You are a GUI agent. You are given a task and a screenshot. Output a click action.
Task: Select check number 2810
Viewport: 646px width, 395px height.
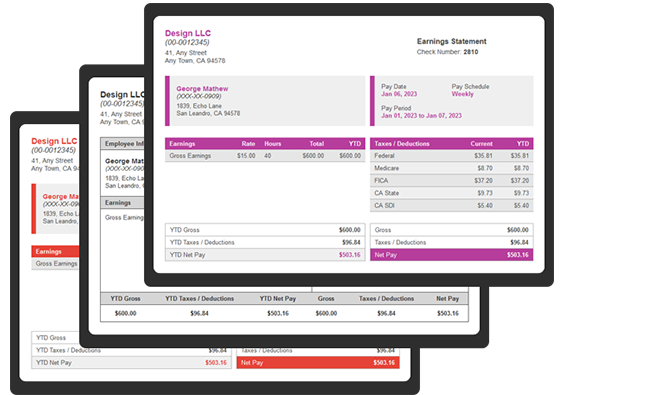[470, 52]
